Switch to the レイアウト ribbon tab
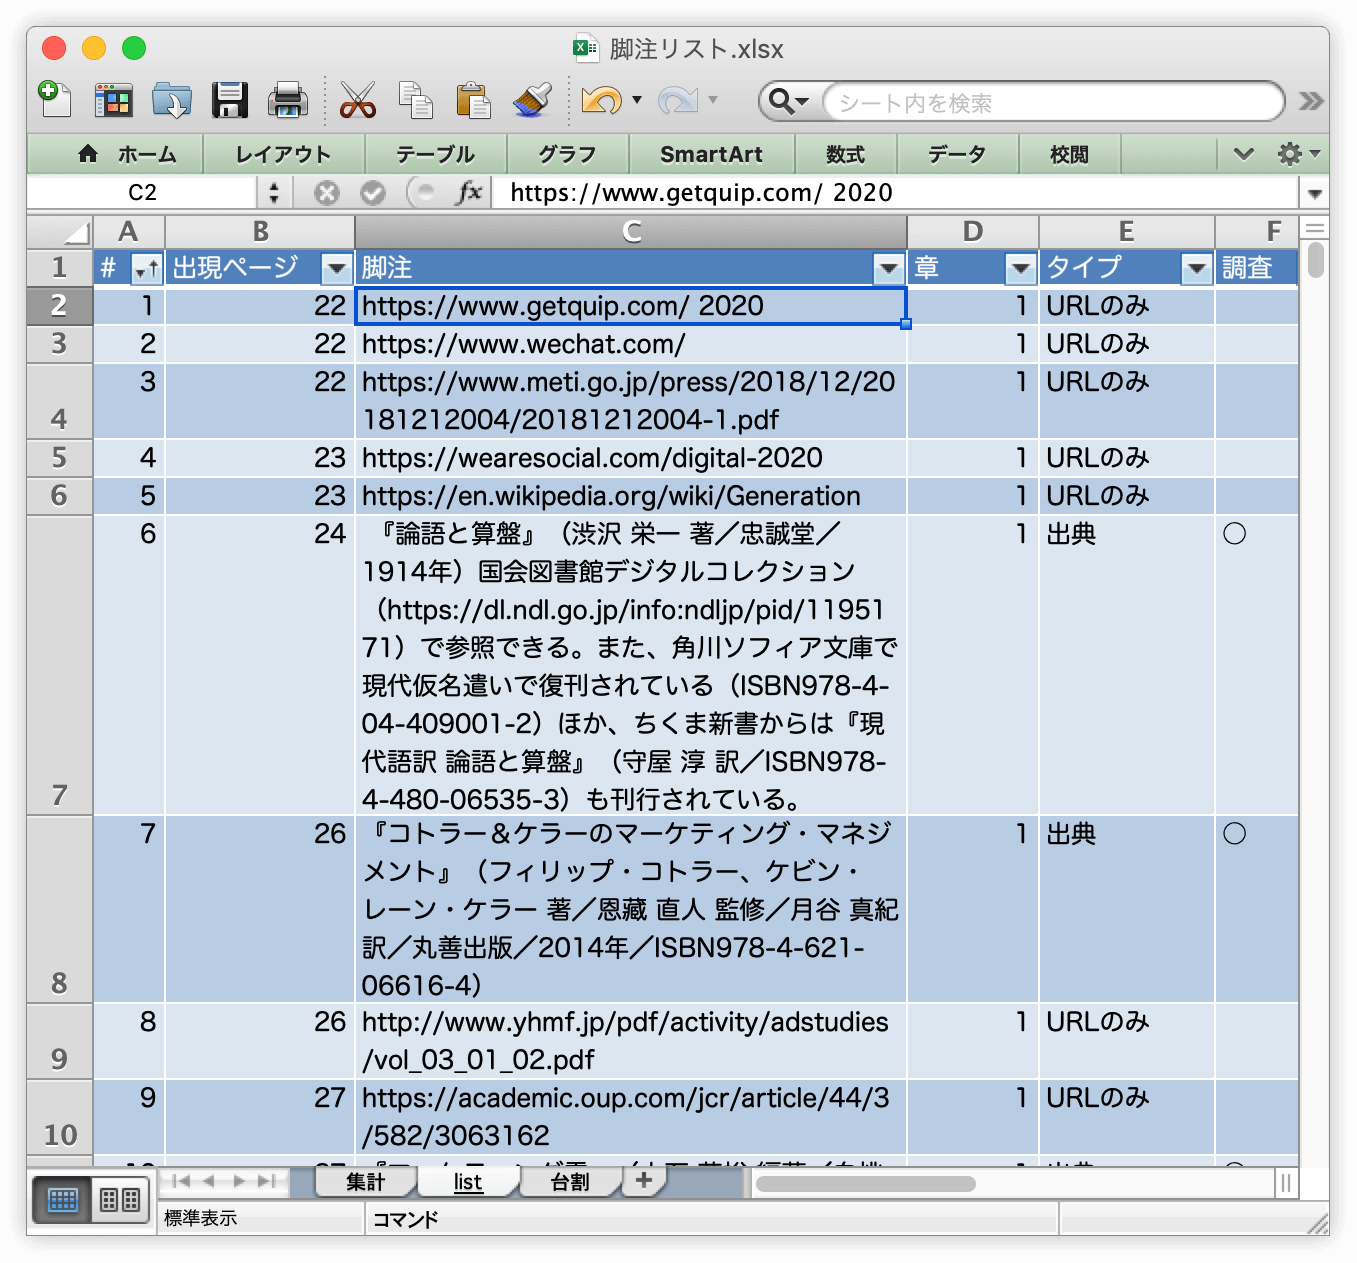1357x1263 pixels. (x=283, y=154)
